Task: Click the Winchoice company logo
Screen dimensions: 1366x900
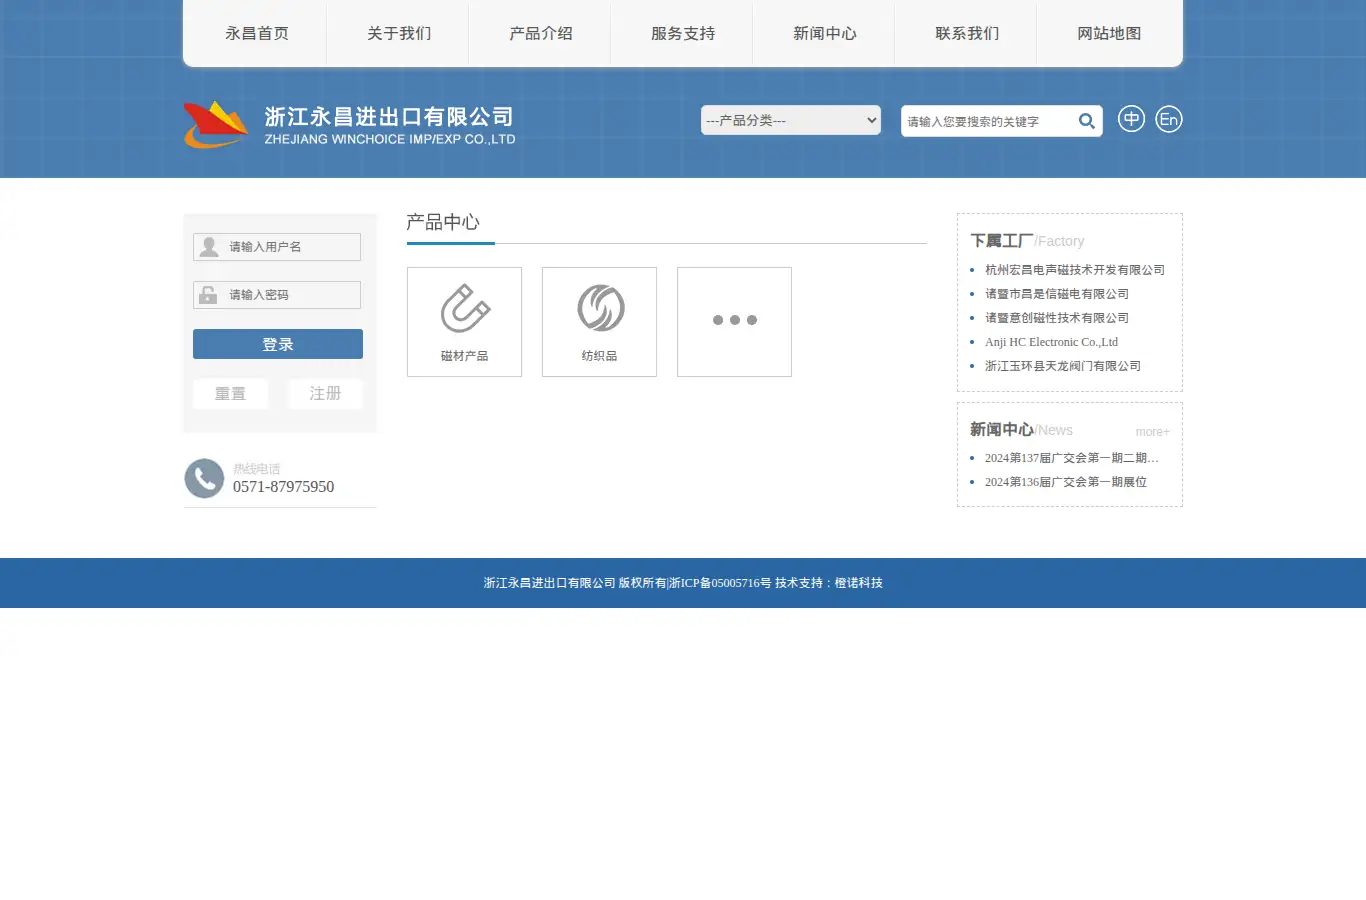Action: click(x=349, y=125)
